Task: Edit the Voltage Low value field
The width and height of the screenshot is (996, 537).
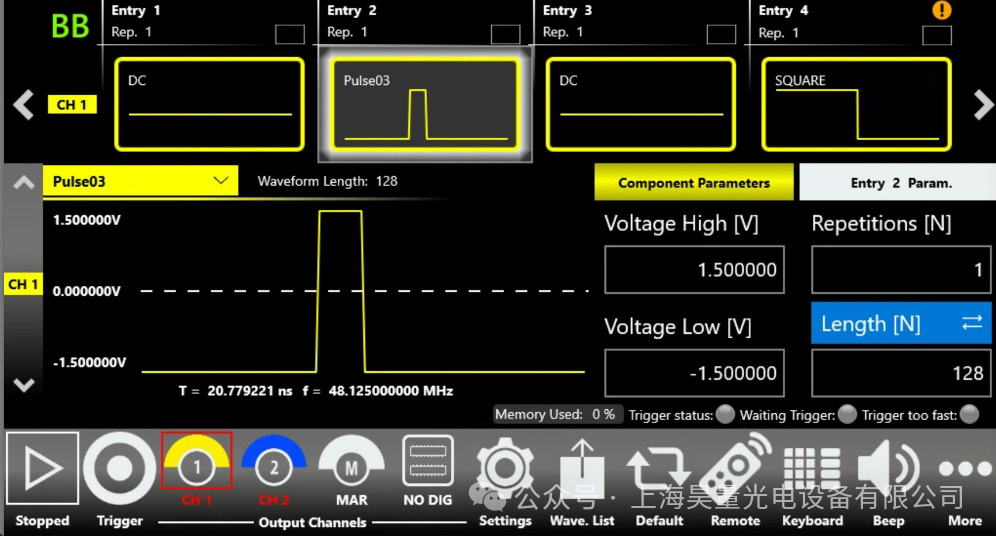Action: tap(694, 373)
